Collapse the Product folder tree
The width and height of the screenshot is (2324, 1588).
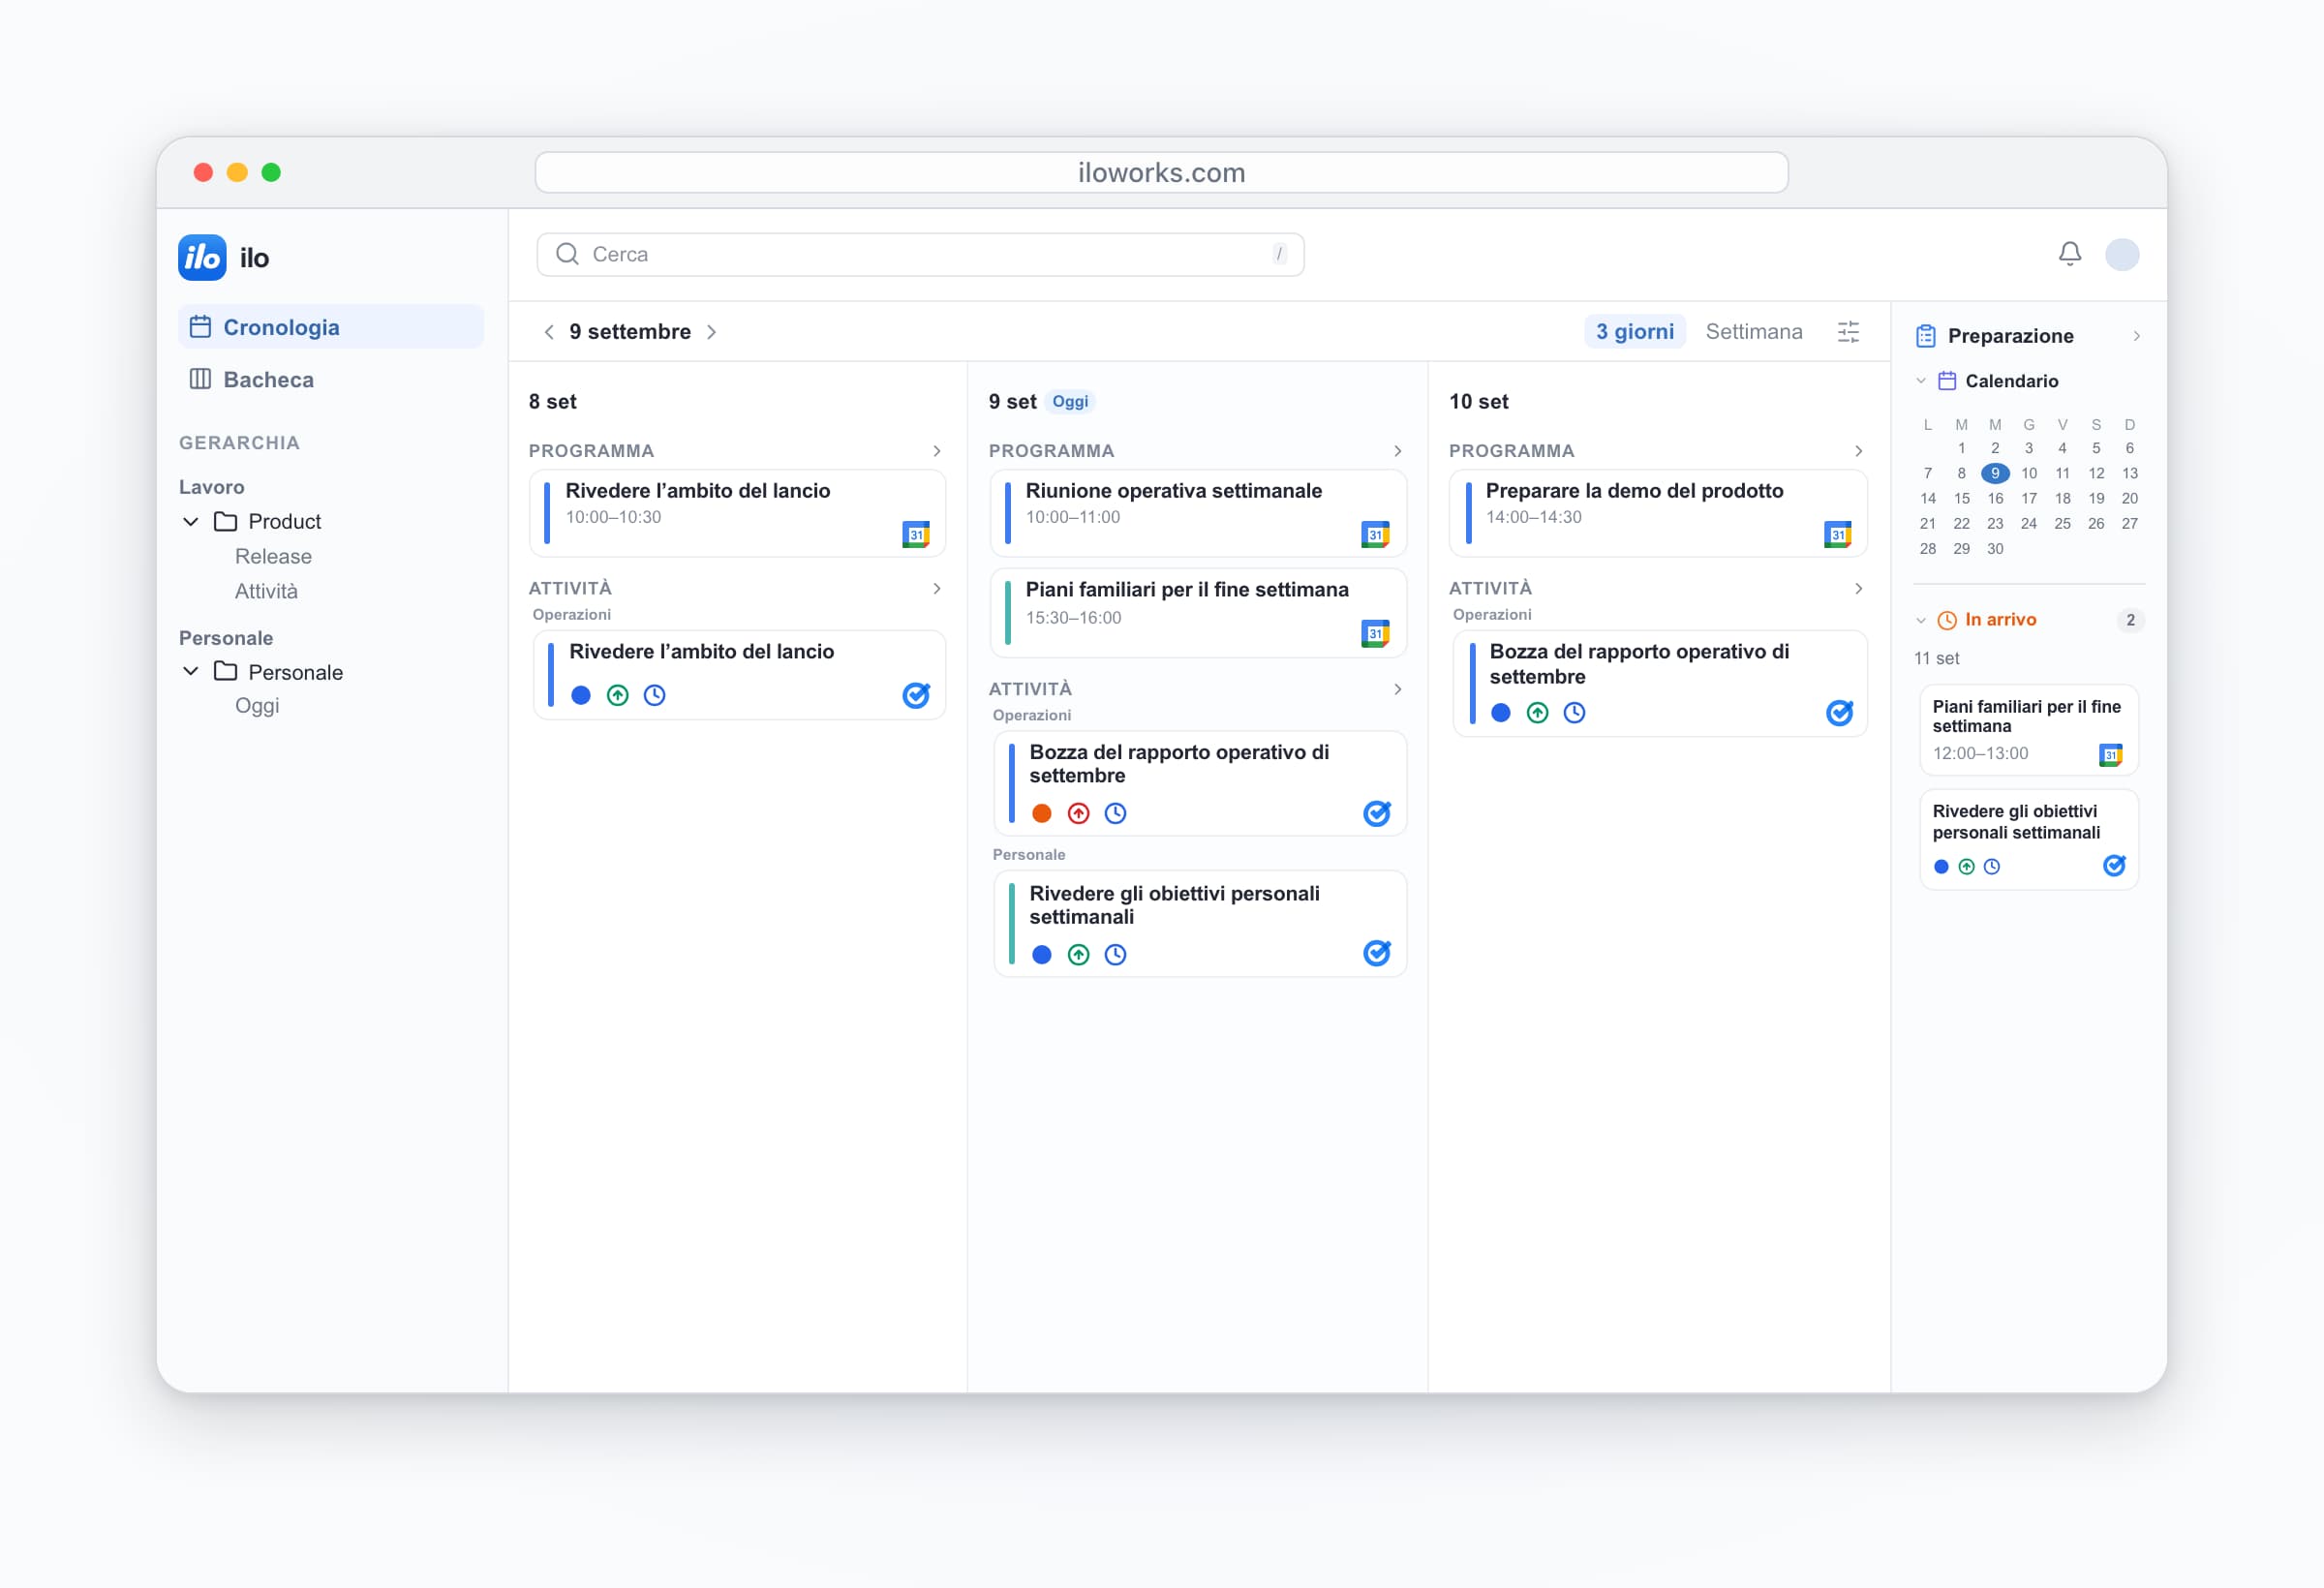coord(190,521)
